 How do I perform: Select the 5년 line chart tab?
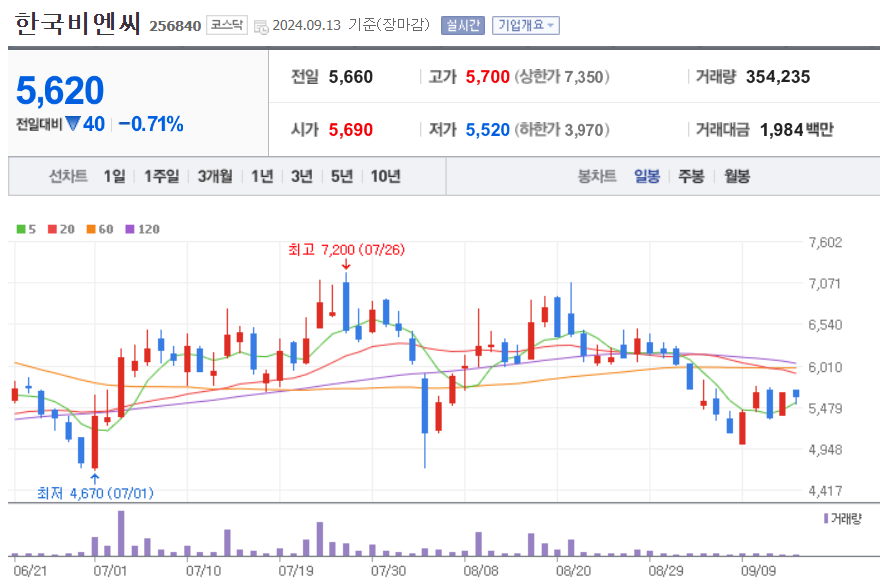pyautogui.click(x=342, y=176)
